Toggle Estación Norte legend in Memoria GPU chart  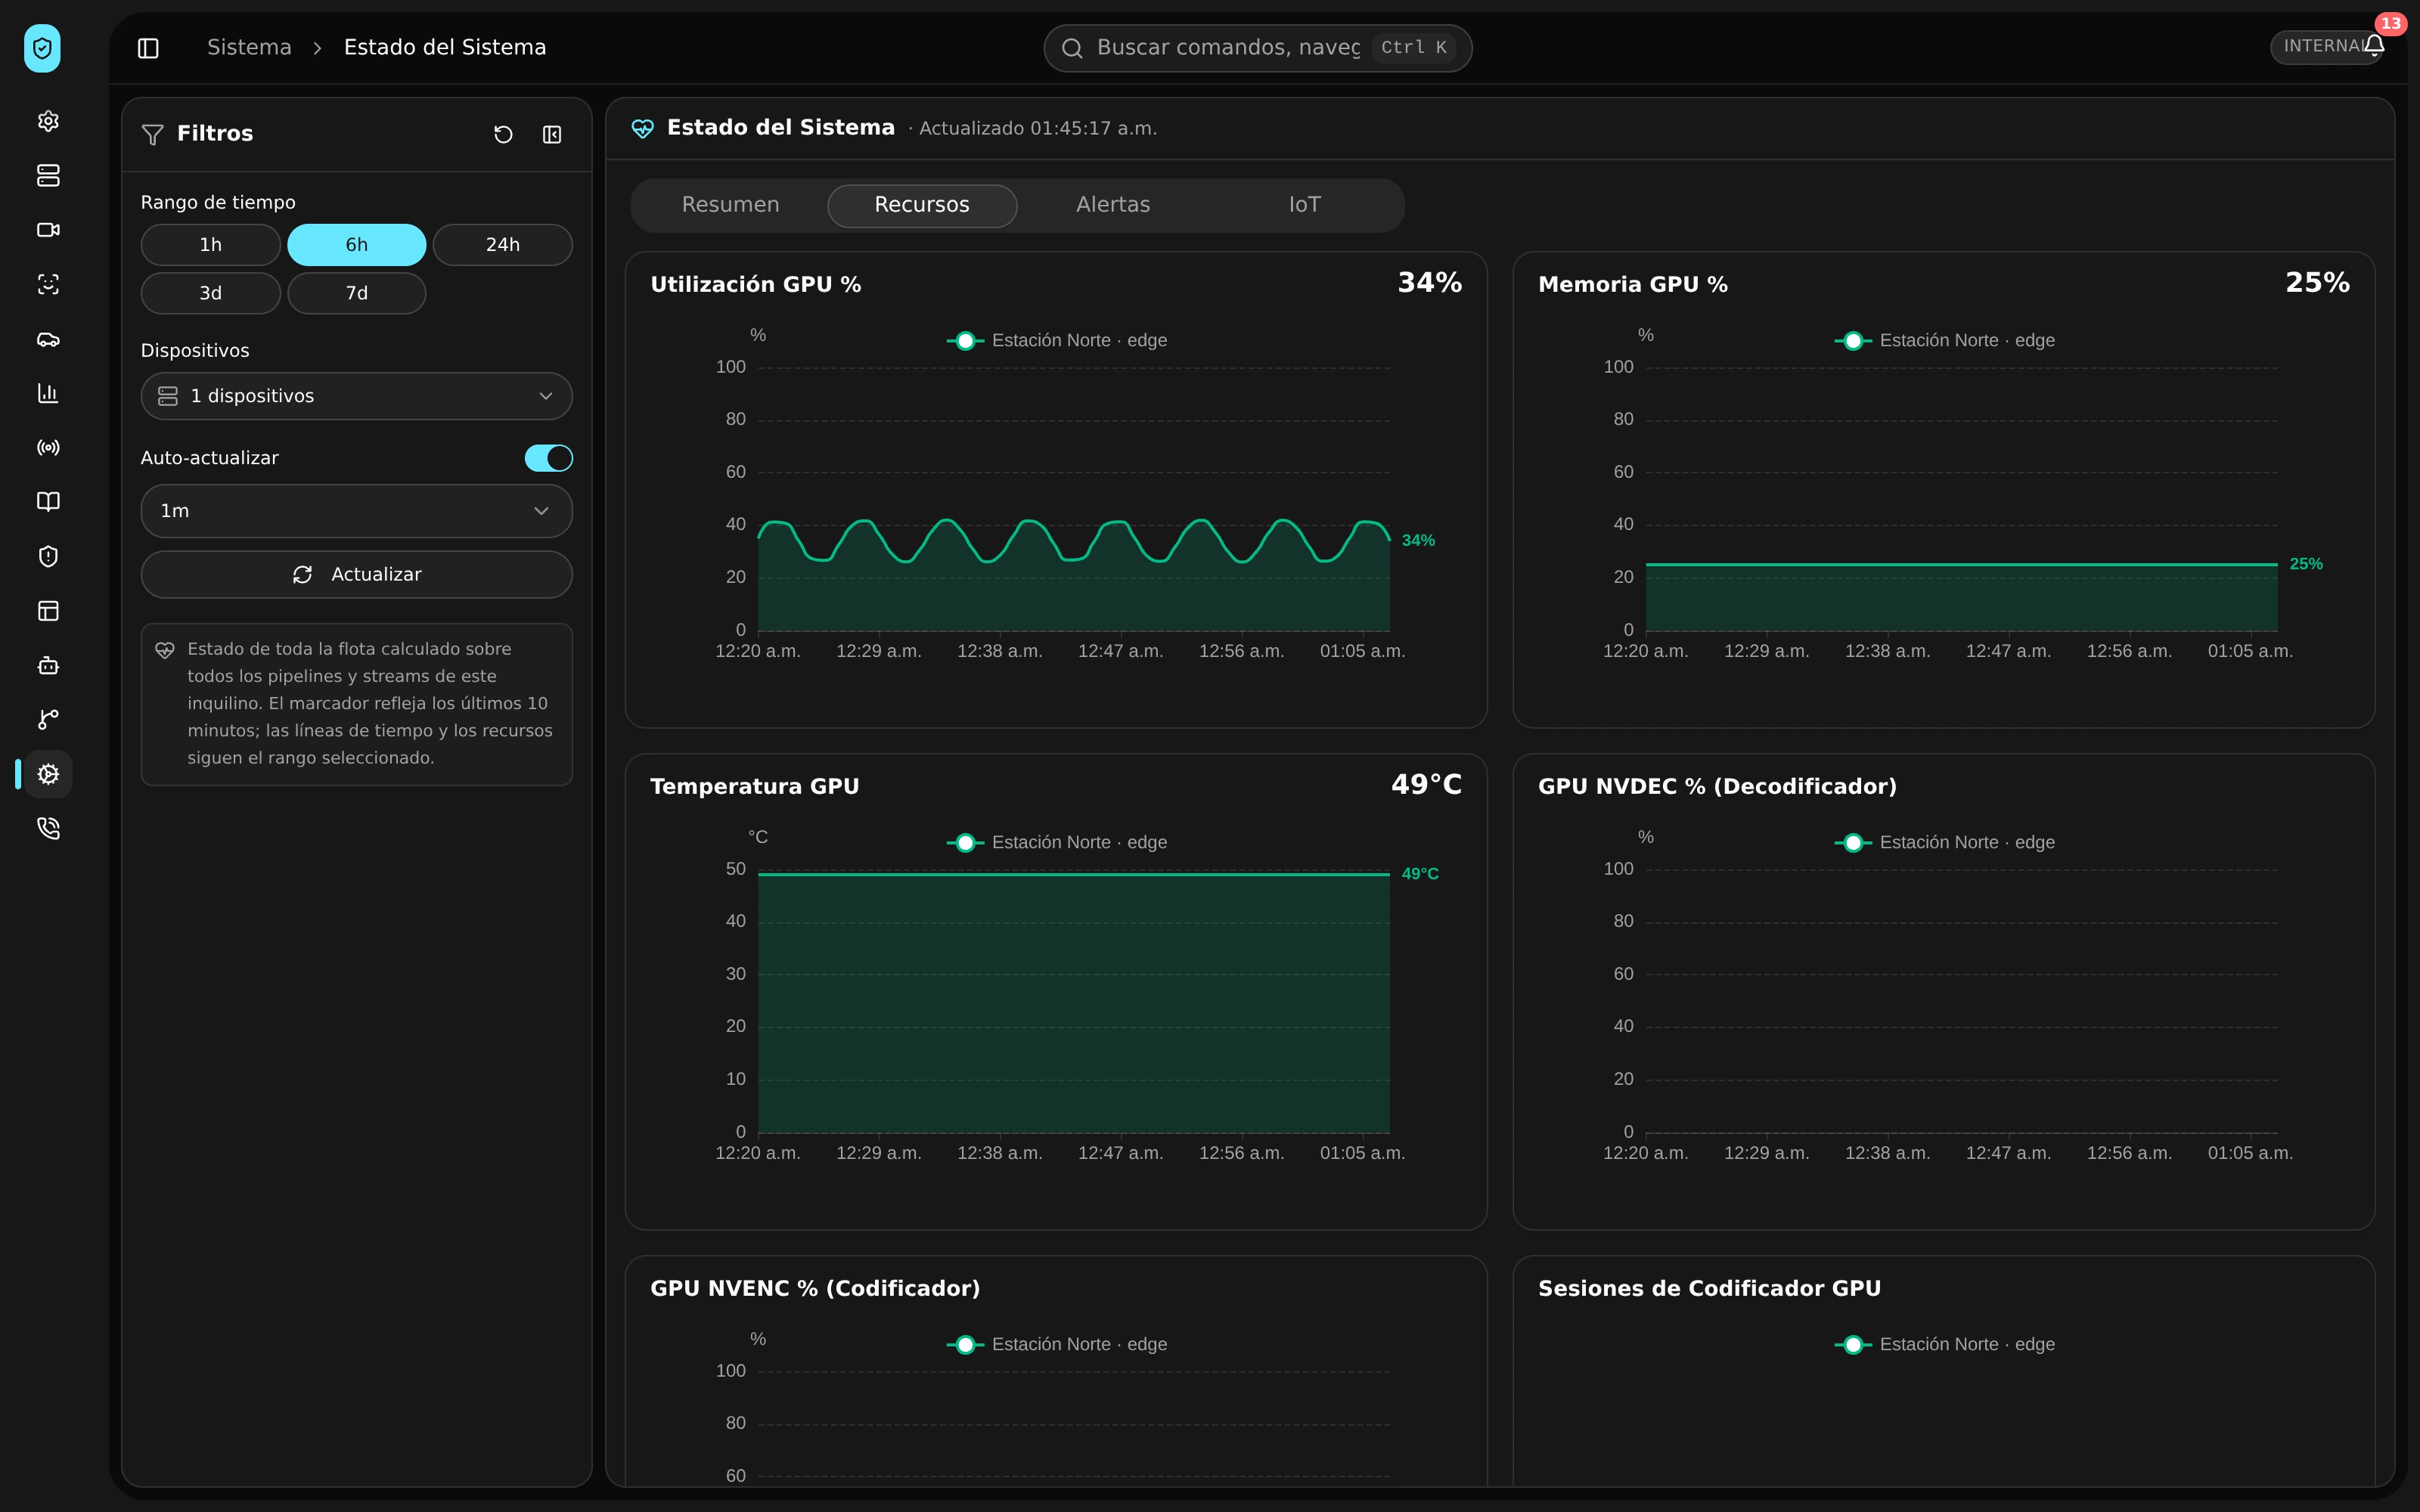point(1945,341)
